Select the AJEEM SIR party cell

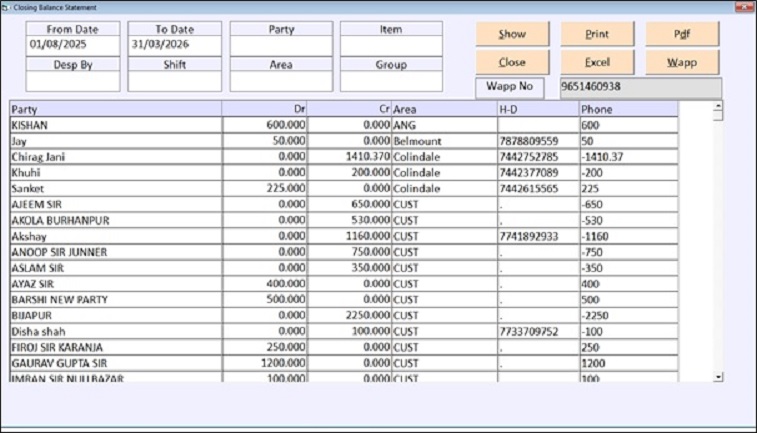[x=116, y=204]
